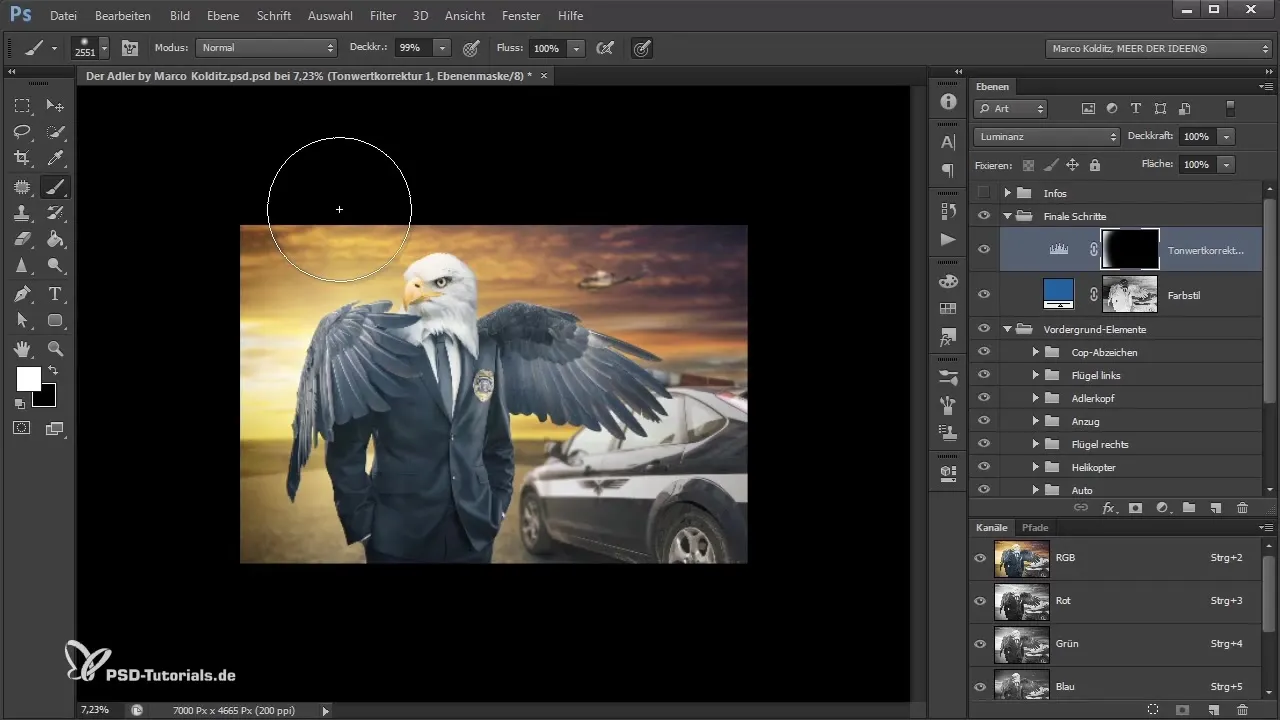The image size is (1280, 720).
Task: Select the Crop tool
Action: tap(22, 158)
